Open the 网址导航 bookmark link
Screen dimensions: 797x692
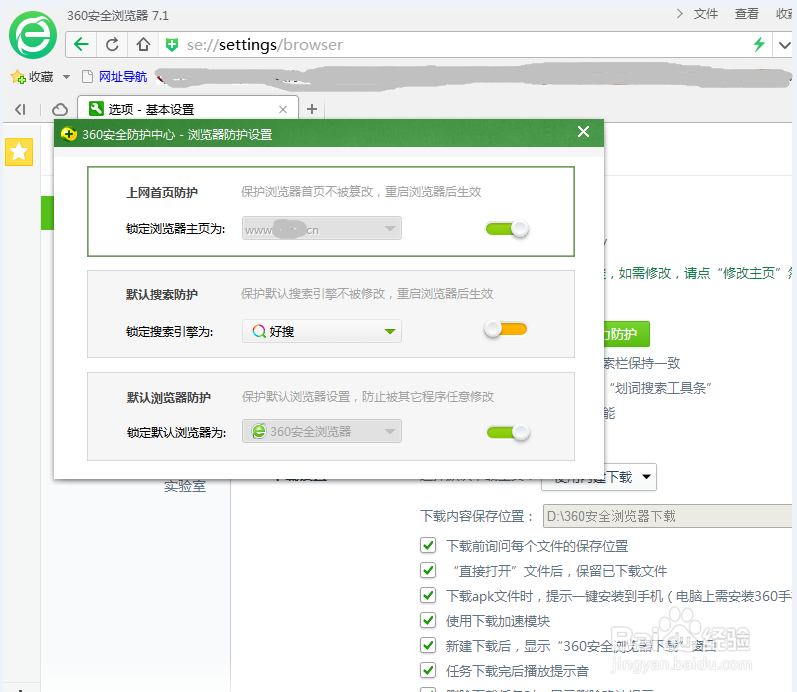click(x=122, y=77)
